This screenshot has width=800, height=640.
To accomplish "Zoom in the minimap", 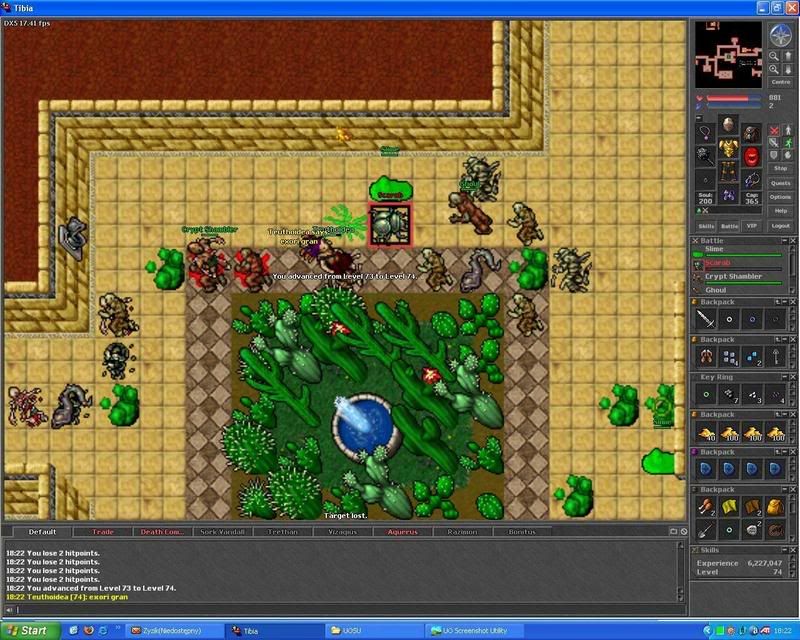I will click(774, 69).
